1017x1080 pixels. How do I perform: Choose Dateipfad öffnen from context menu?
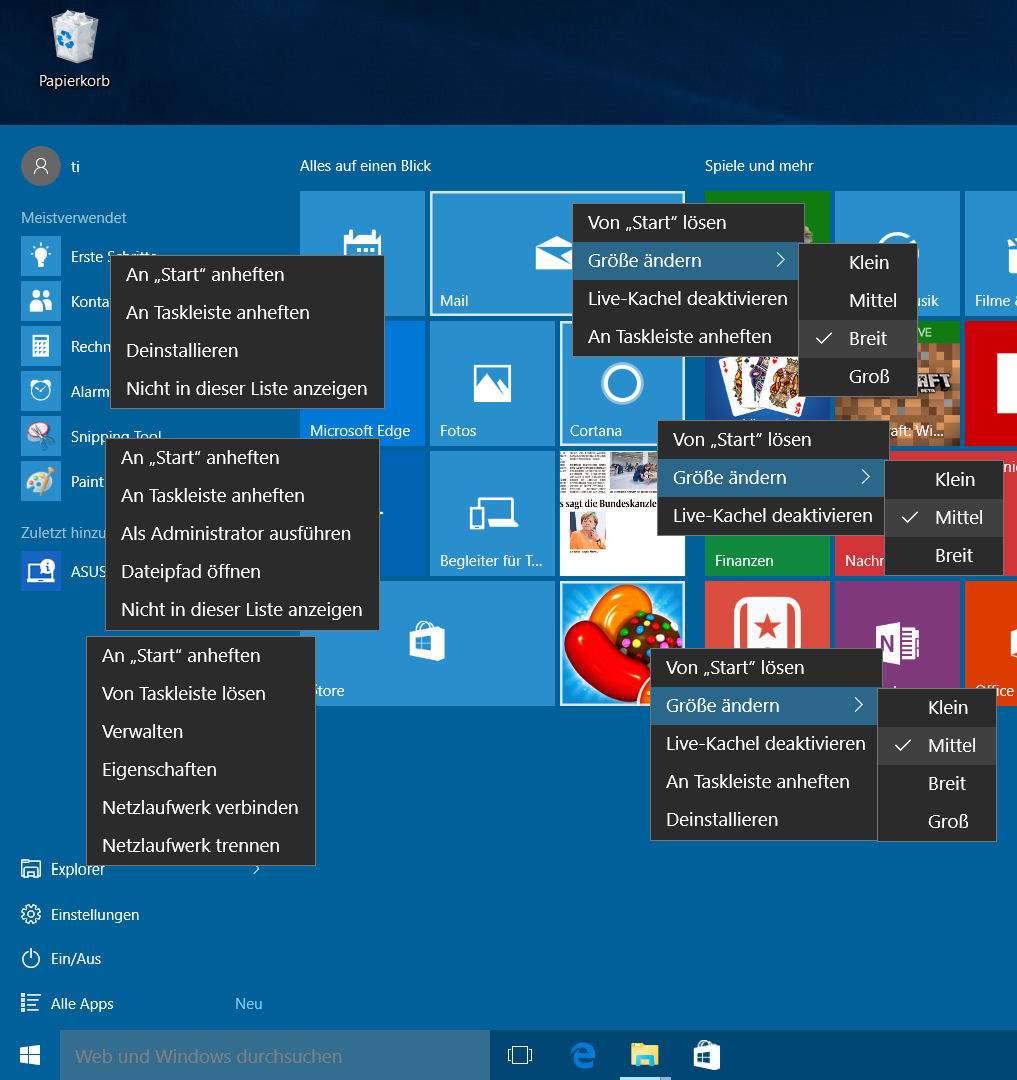(191, 572)
